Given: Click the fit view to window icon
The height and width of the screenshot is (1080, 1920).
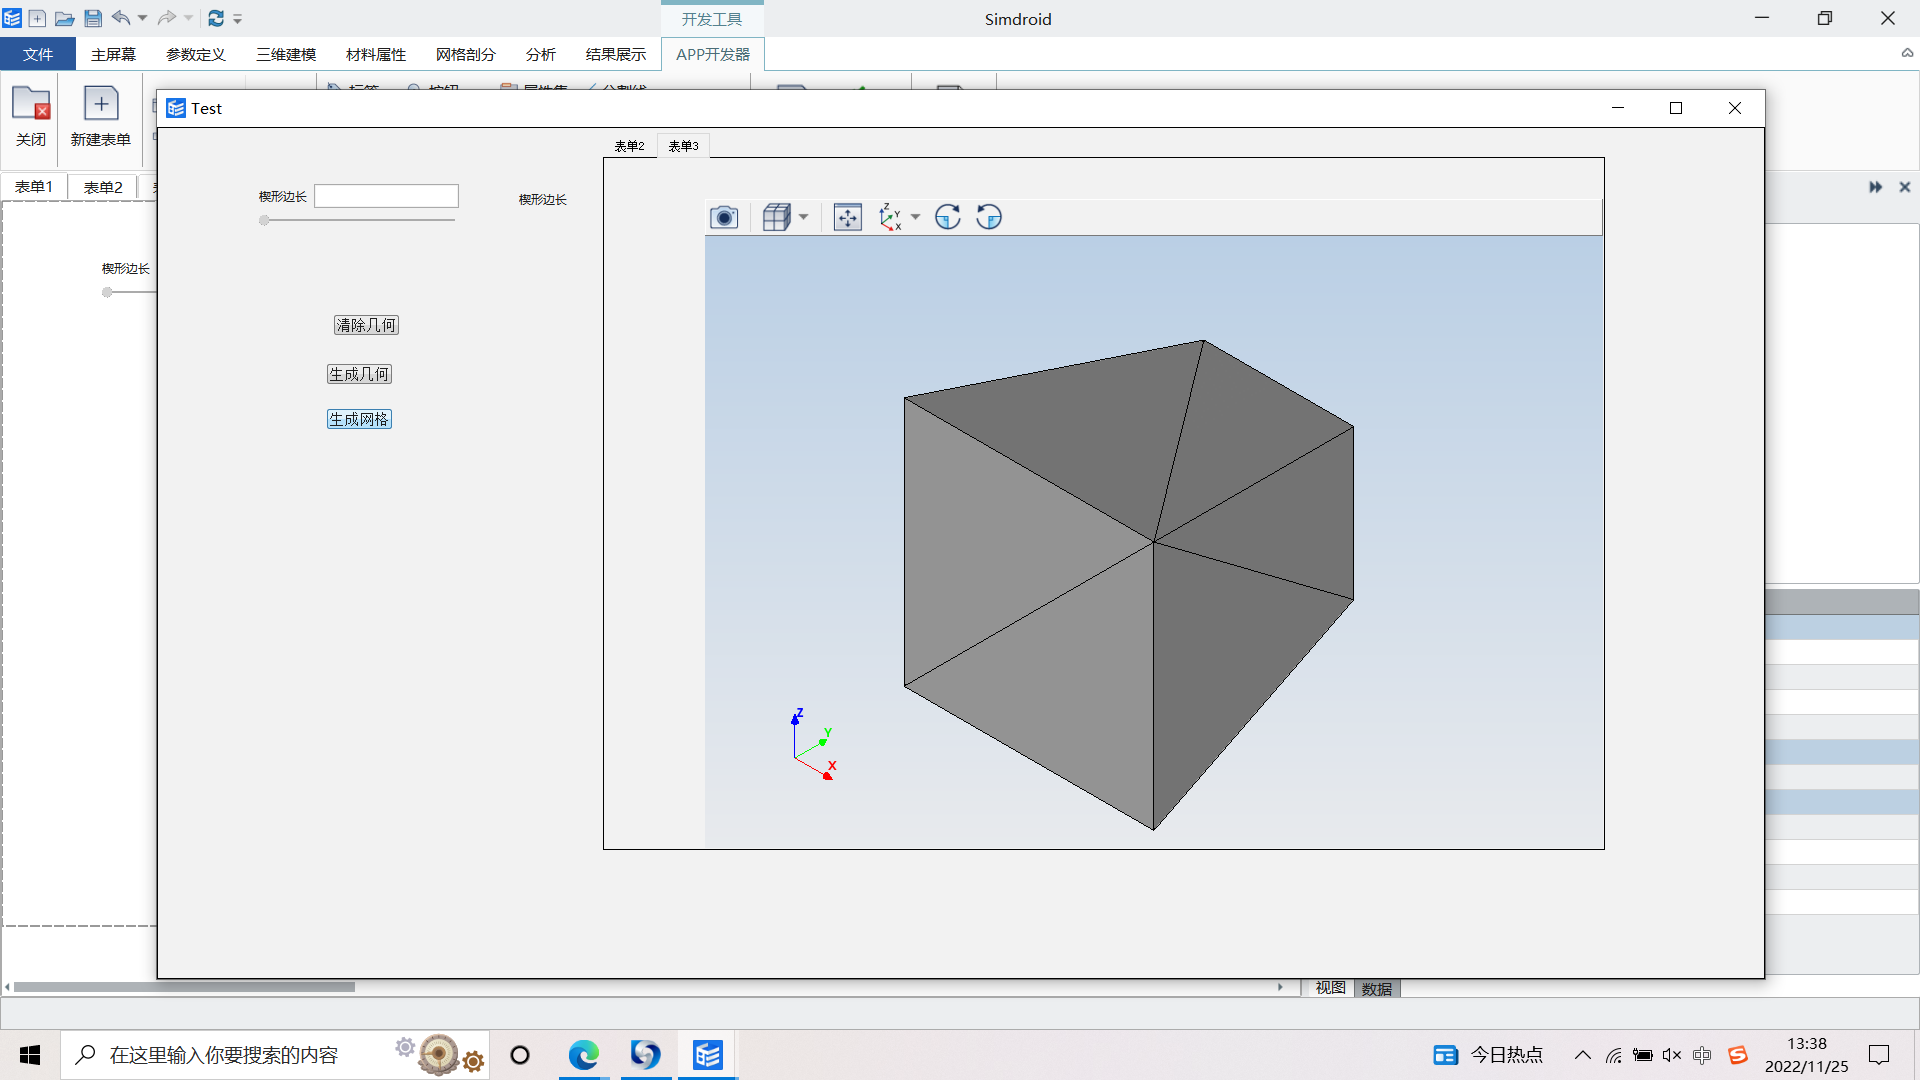Looking at the screenshot, I should pyautogui.click(x=847, y=217).
